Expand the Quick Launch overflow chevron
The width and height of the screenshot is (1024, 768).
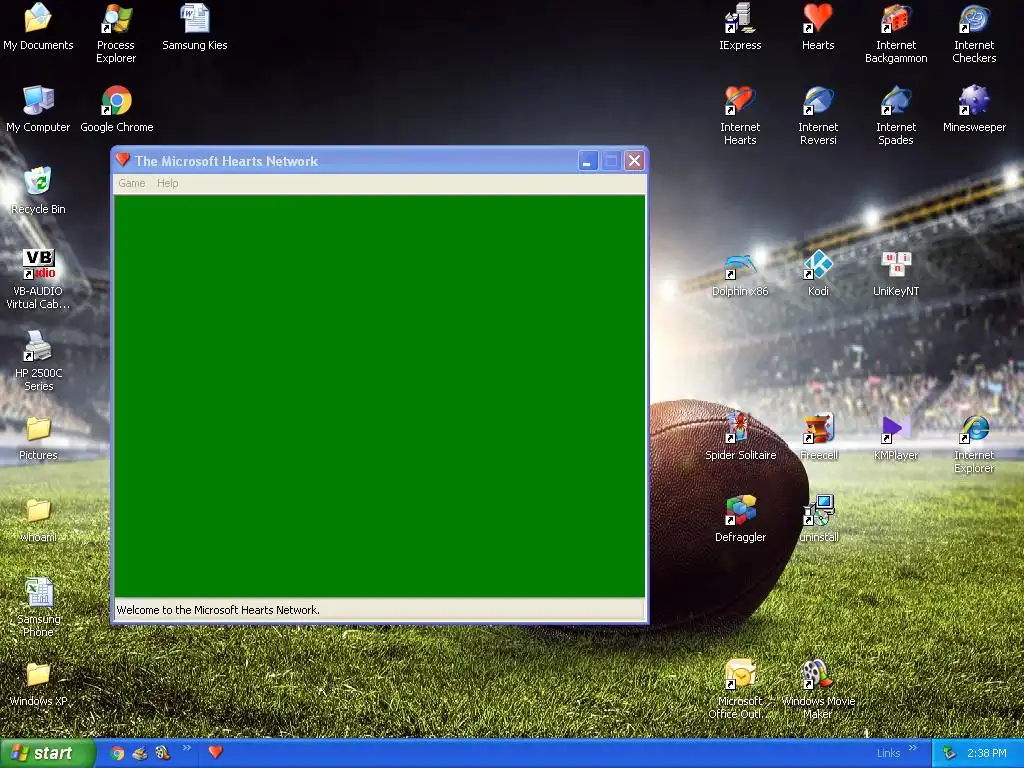pos(187,748)
